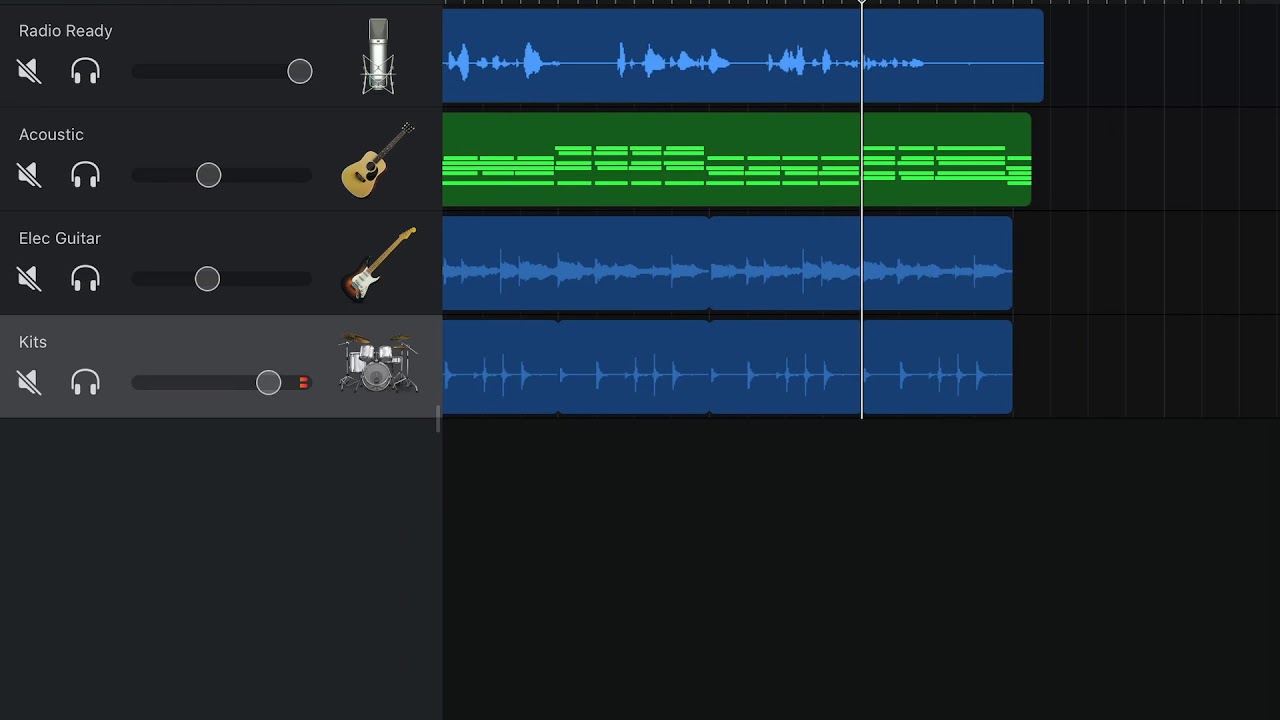Open the electric guitar instrument icon
1280x720 pixels.
[x=378, y=264]
